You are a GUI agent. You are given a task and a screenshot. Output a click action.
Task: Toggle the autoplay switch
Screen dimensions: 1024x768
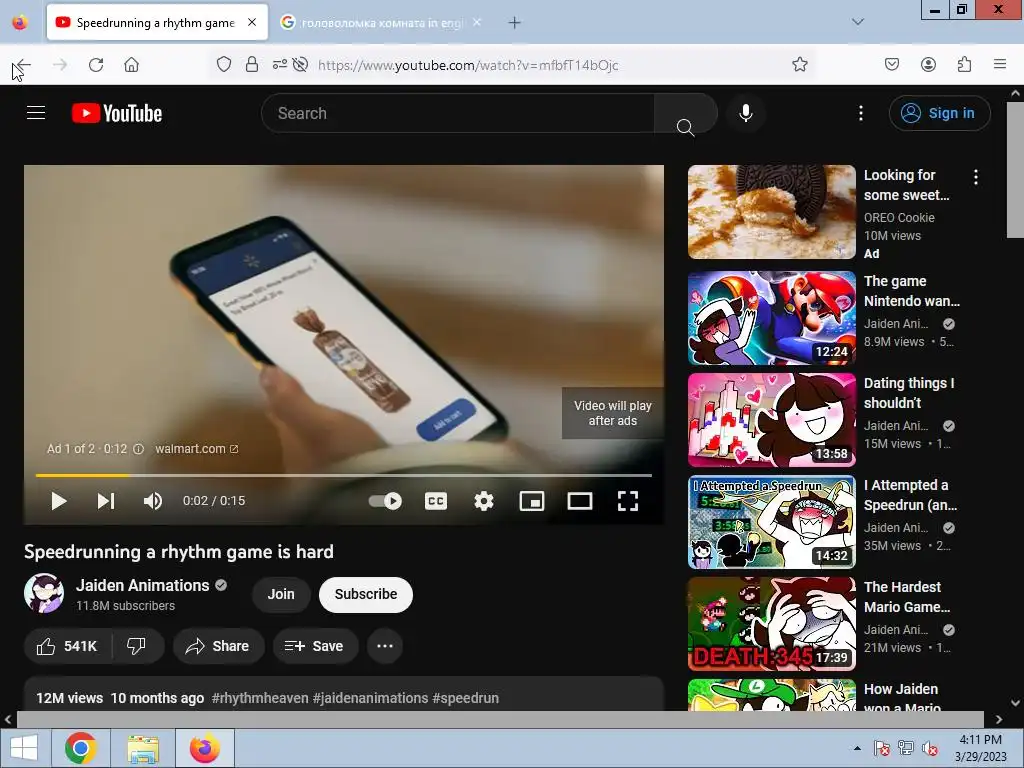pos(385,501)
